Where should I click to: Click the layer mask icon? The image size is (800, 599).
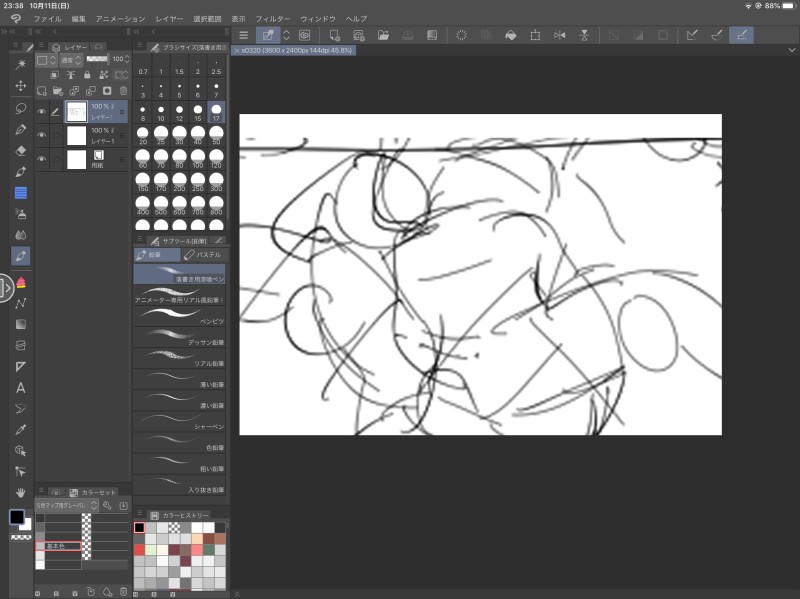[107, 91]
